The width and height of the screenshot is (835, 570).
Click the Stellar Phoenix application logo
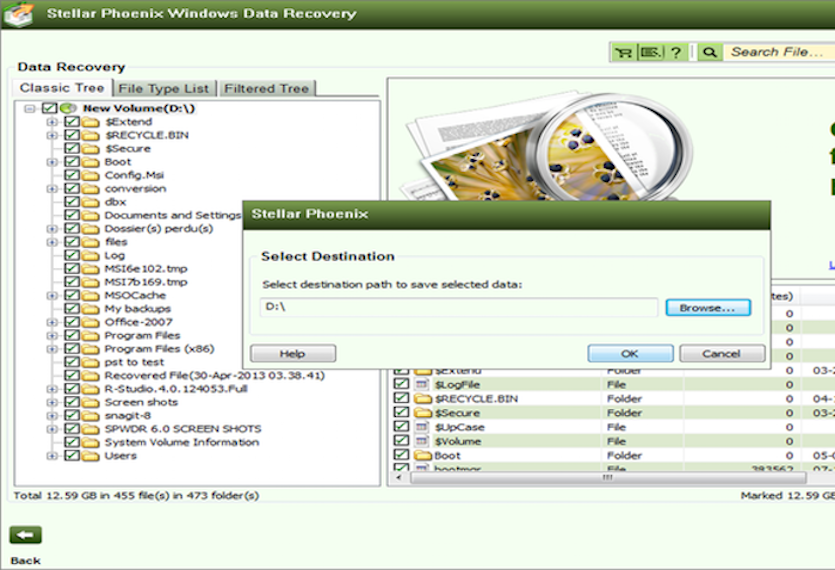tap(19, 14)
